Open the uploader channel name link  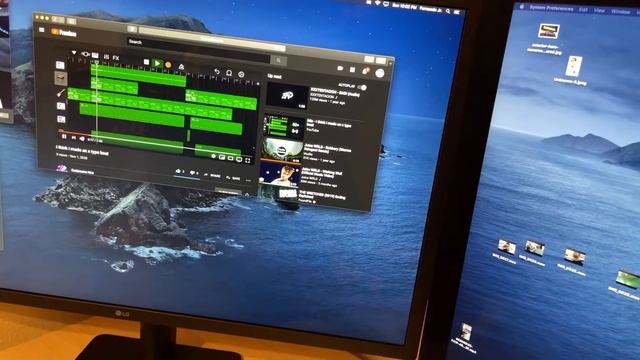pos(83,171)
